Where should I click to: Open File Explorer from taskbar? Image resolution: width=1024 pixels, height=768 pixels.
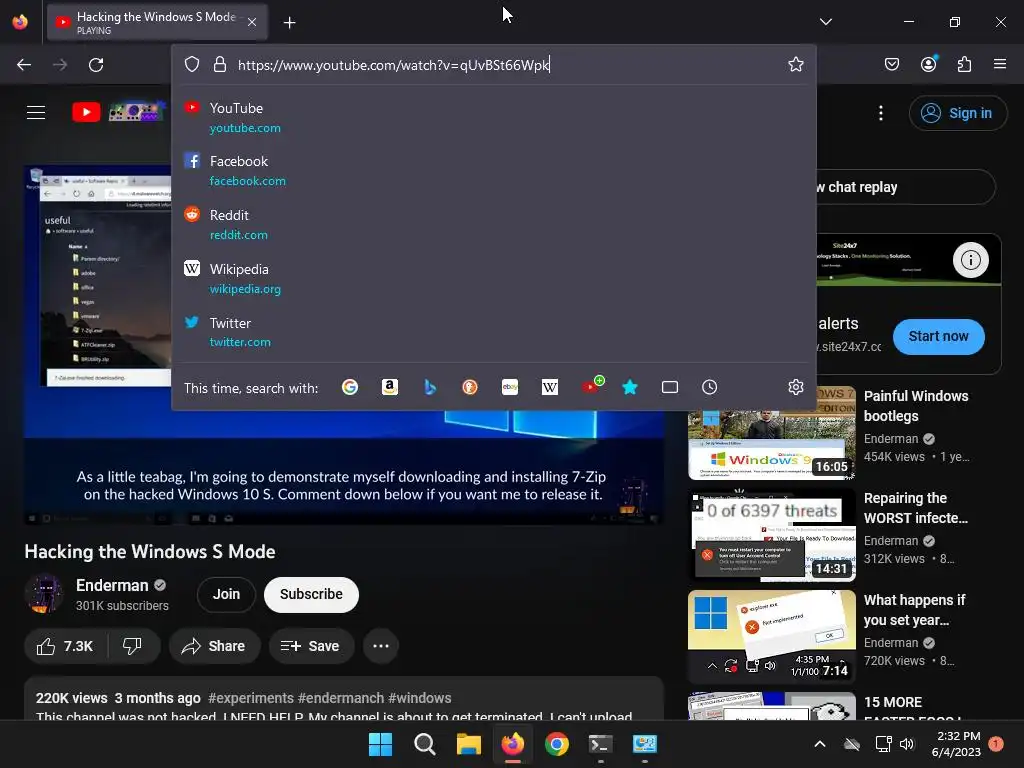[468, 744]
